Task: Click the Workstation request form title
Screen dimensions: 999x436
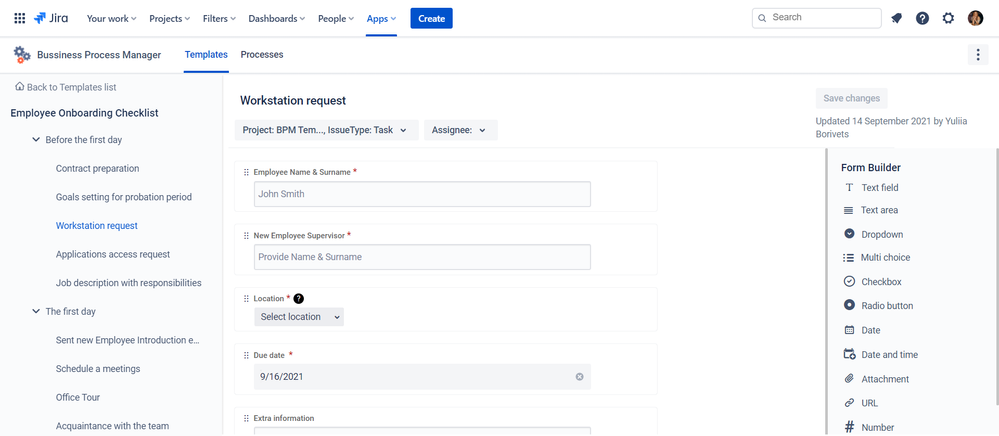Action: click(x=293, y=101)
